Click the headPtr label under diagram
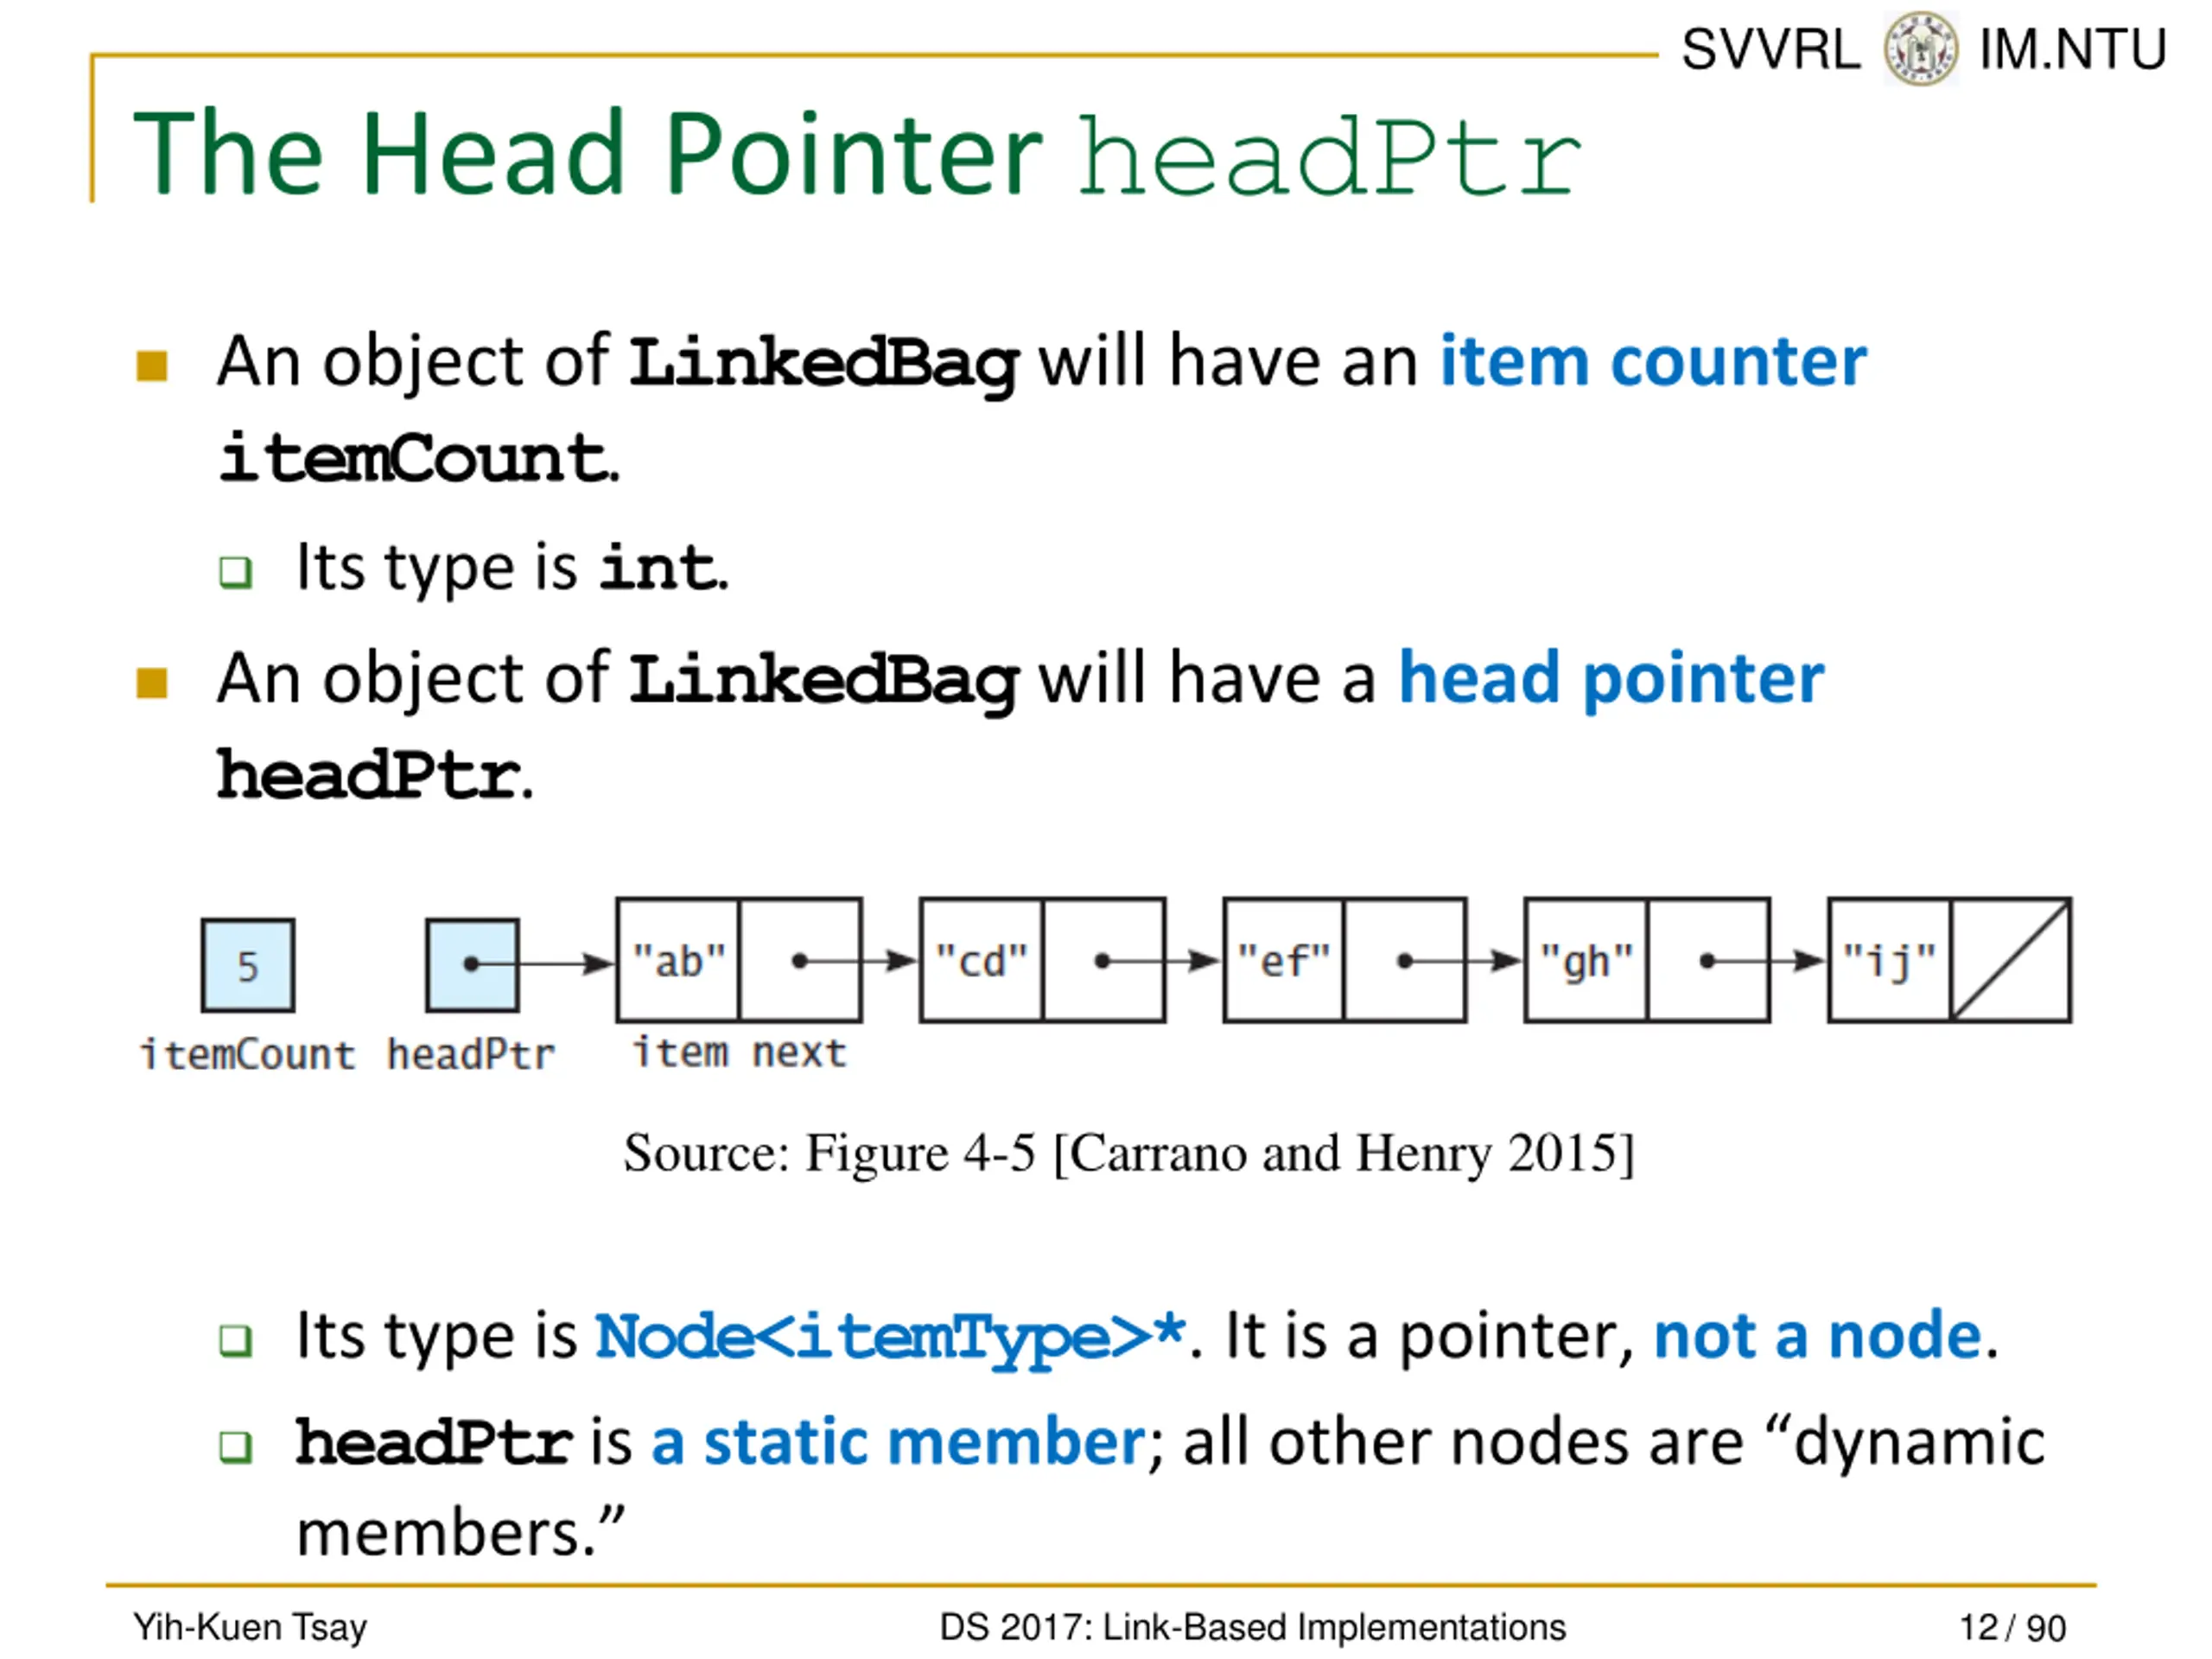The image size is (2212, 1659). [x=471, y=1055]
